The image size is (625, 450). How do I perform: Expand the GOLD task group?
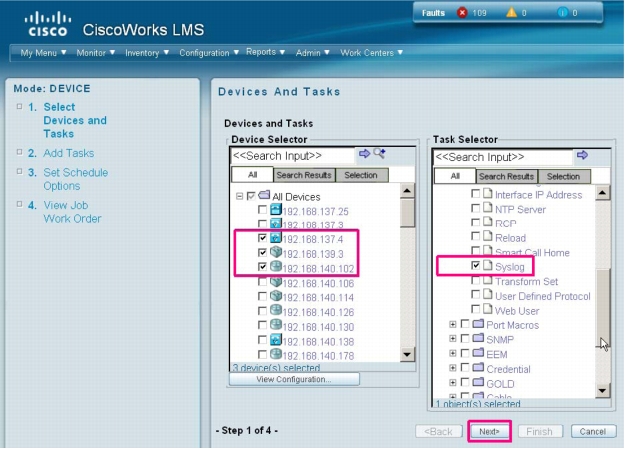(x=452, y=383)
